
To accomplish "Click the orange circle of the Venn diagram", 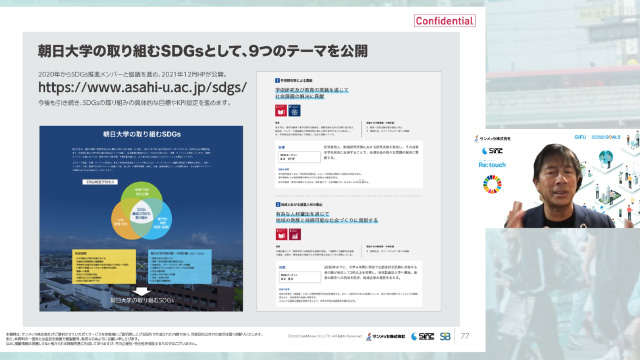I will click(122, 220).
